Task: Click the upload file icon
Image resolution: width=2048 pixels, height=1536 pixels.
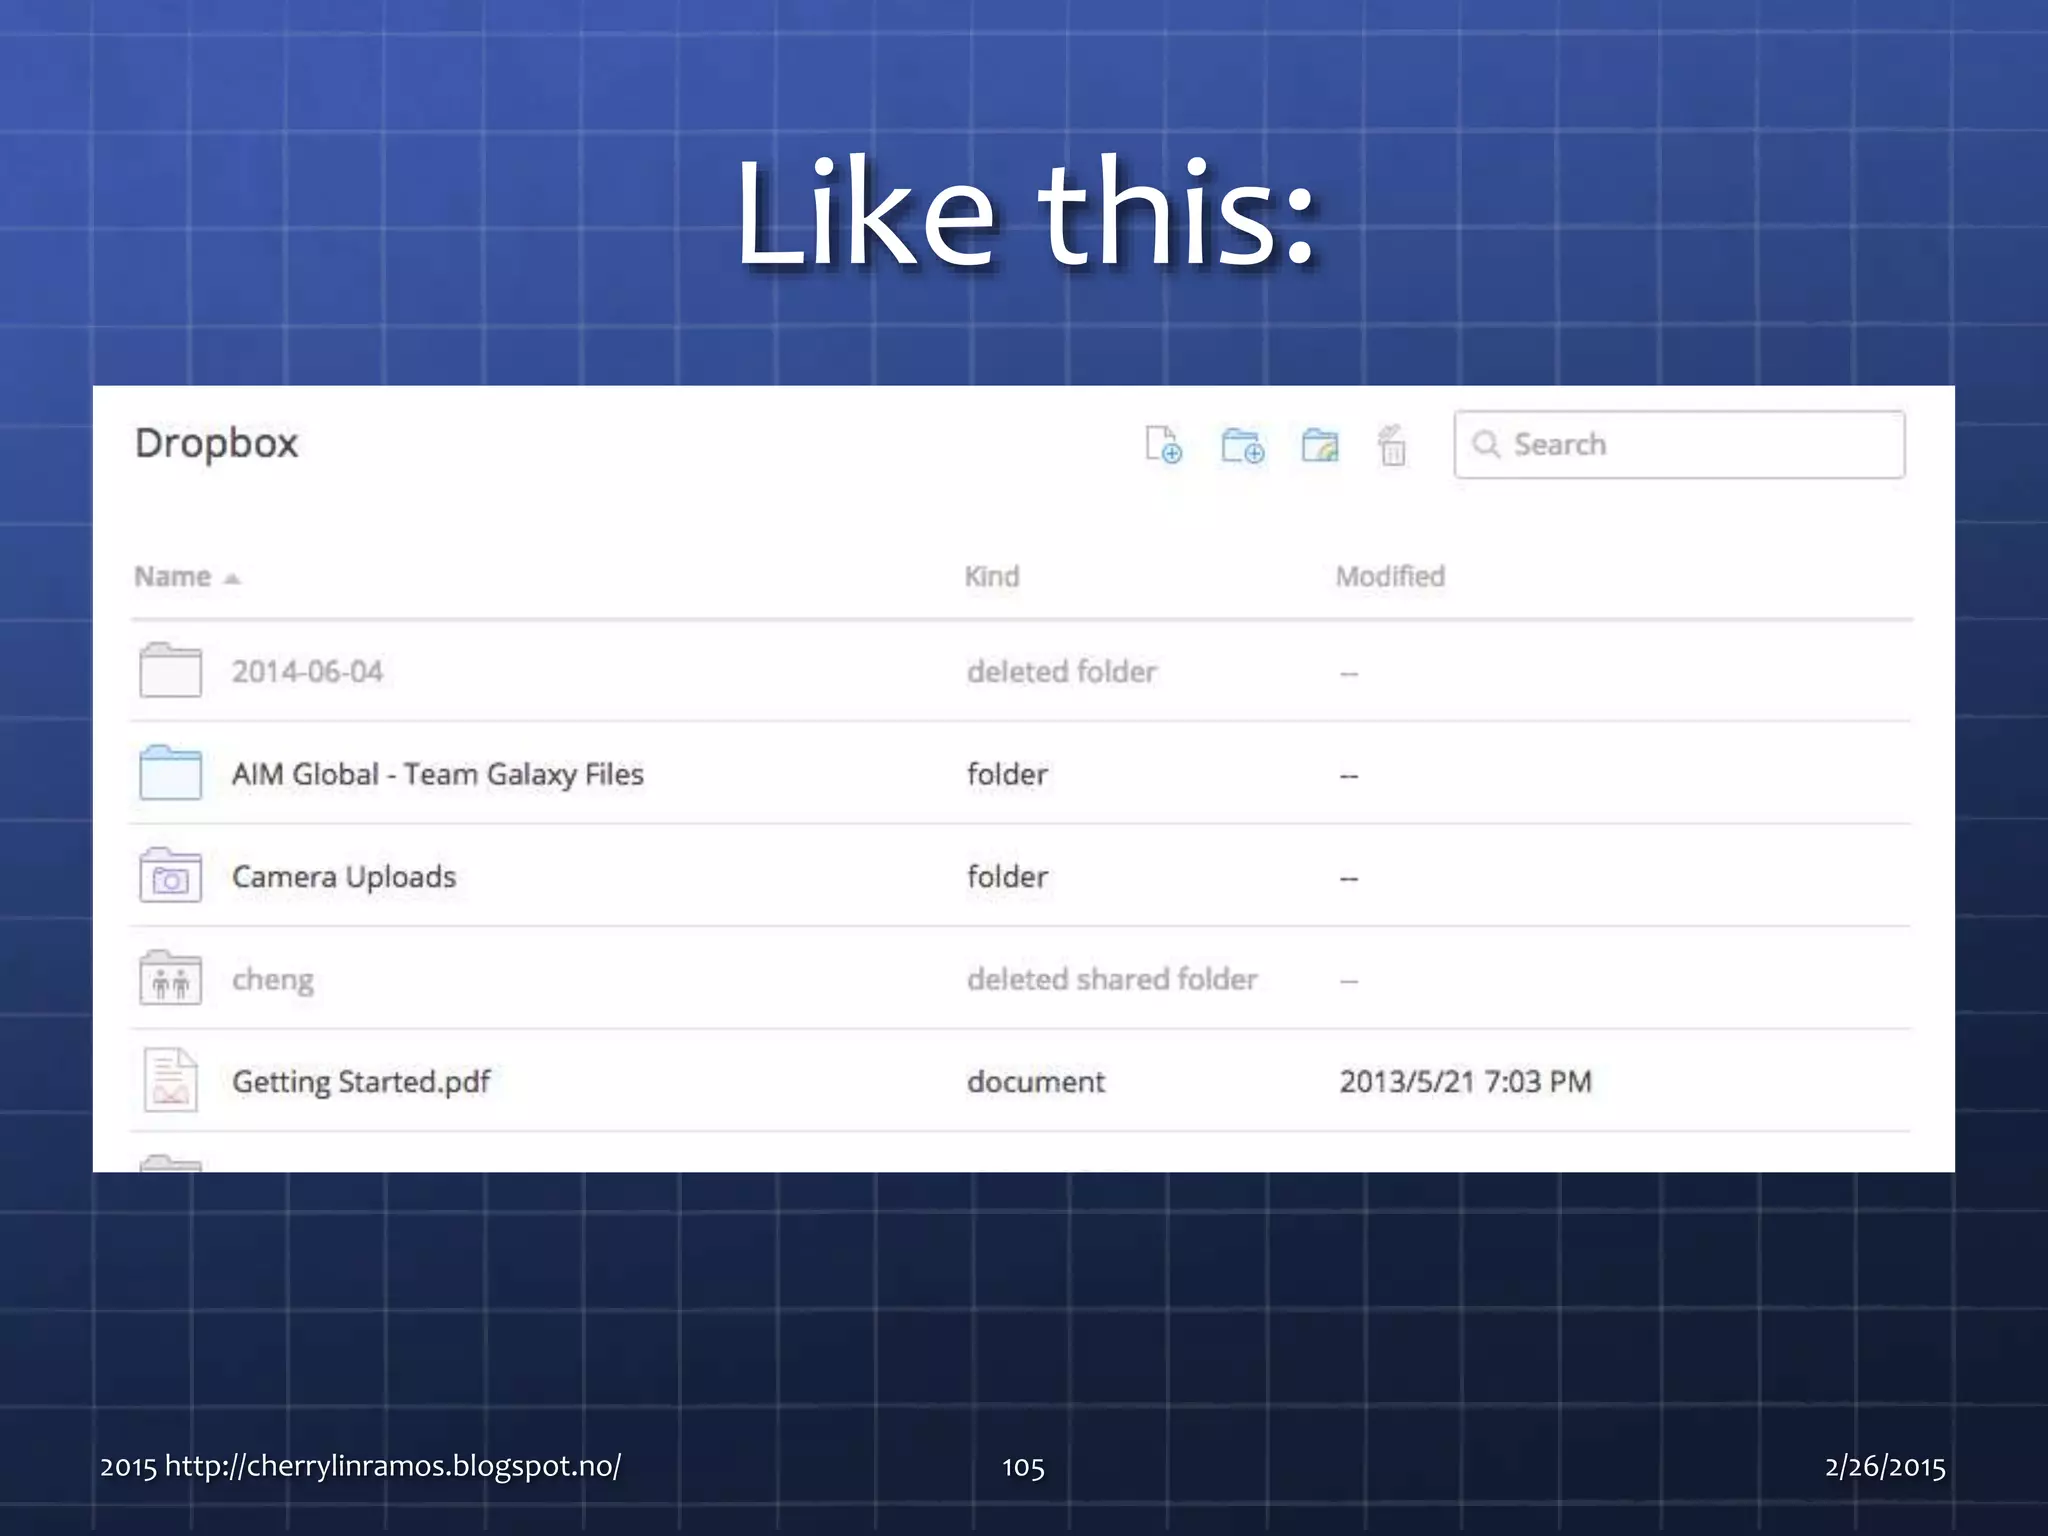Action: pyautogui.click(x=1163, y=445)
